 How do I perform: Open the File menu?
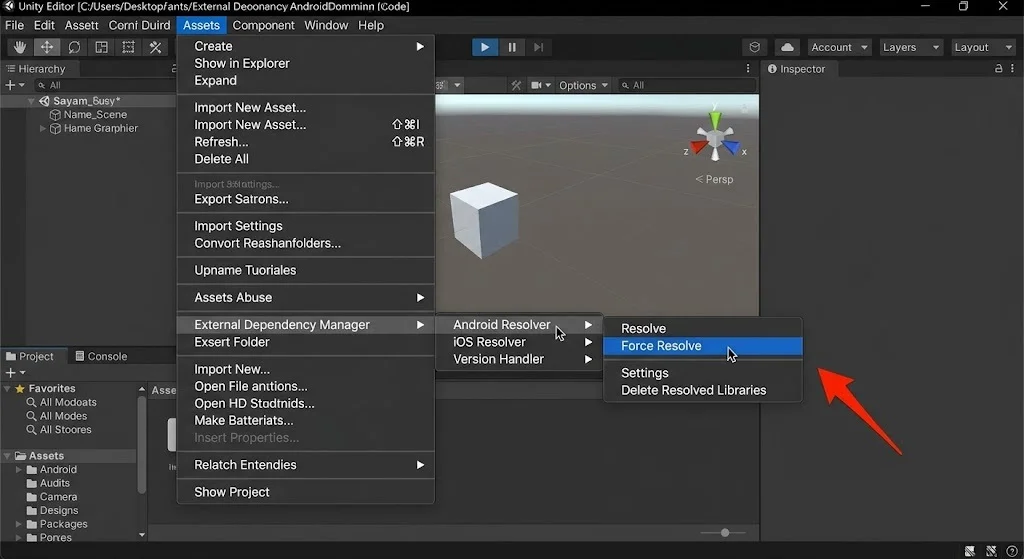(14, 25)
